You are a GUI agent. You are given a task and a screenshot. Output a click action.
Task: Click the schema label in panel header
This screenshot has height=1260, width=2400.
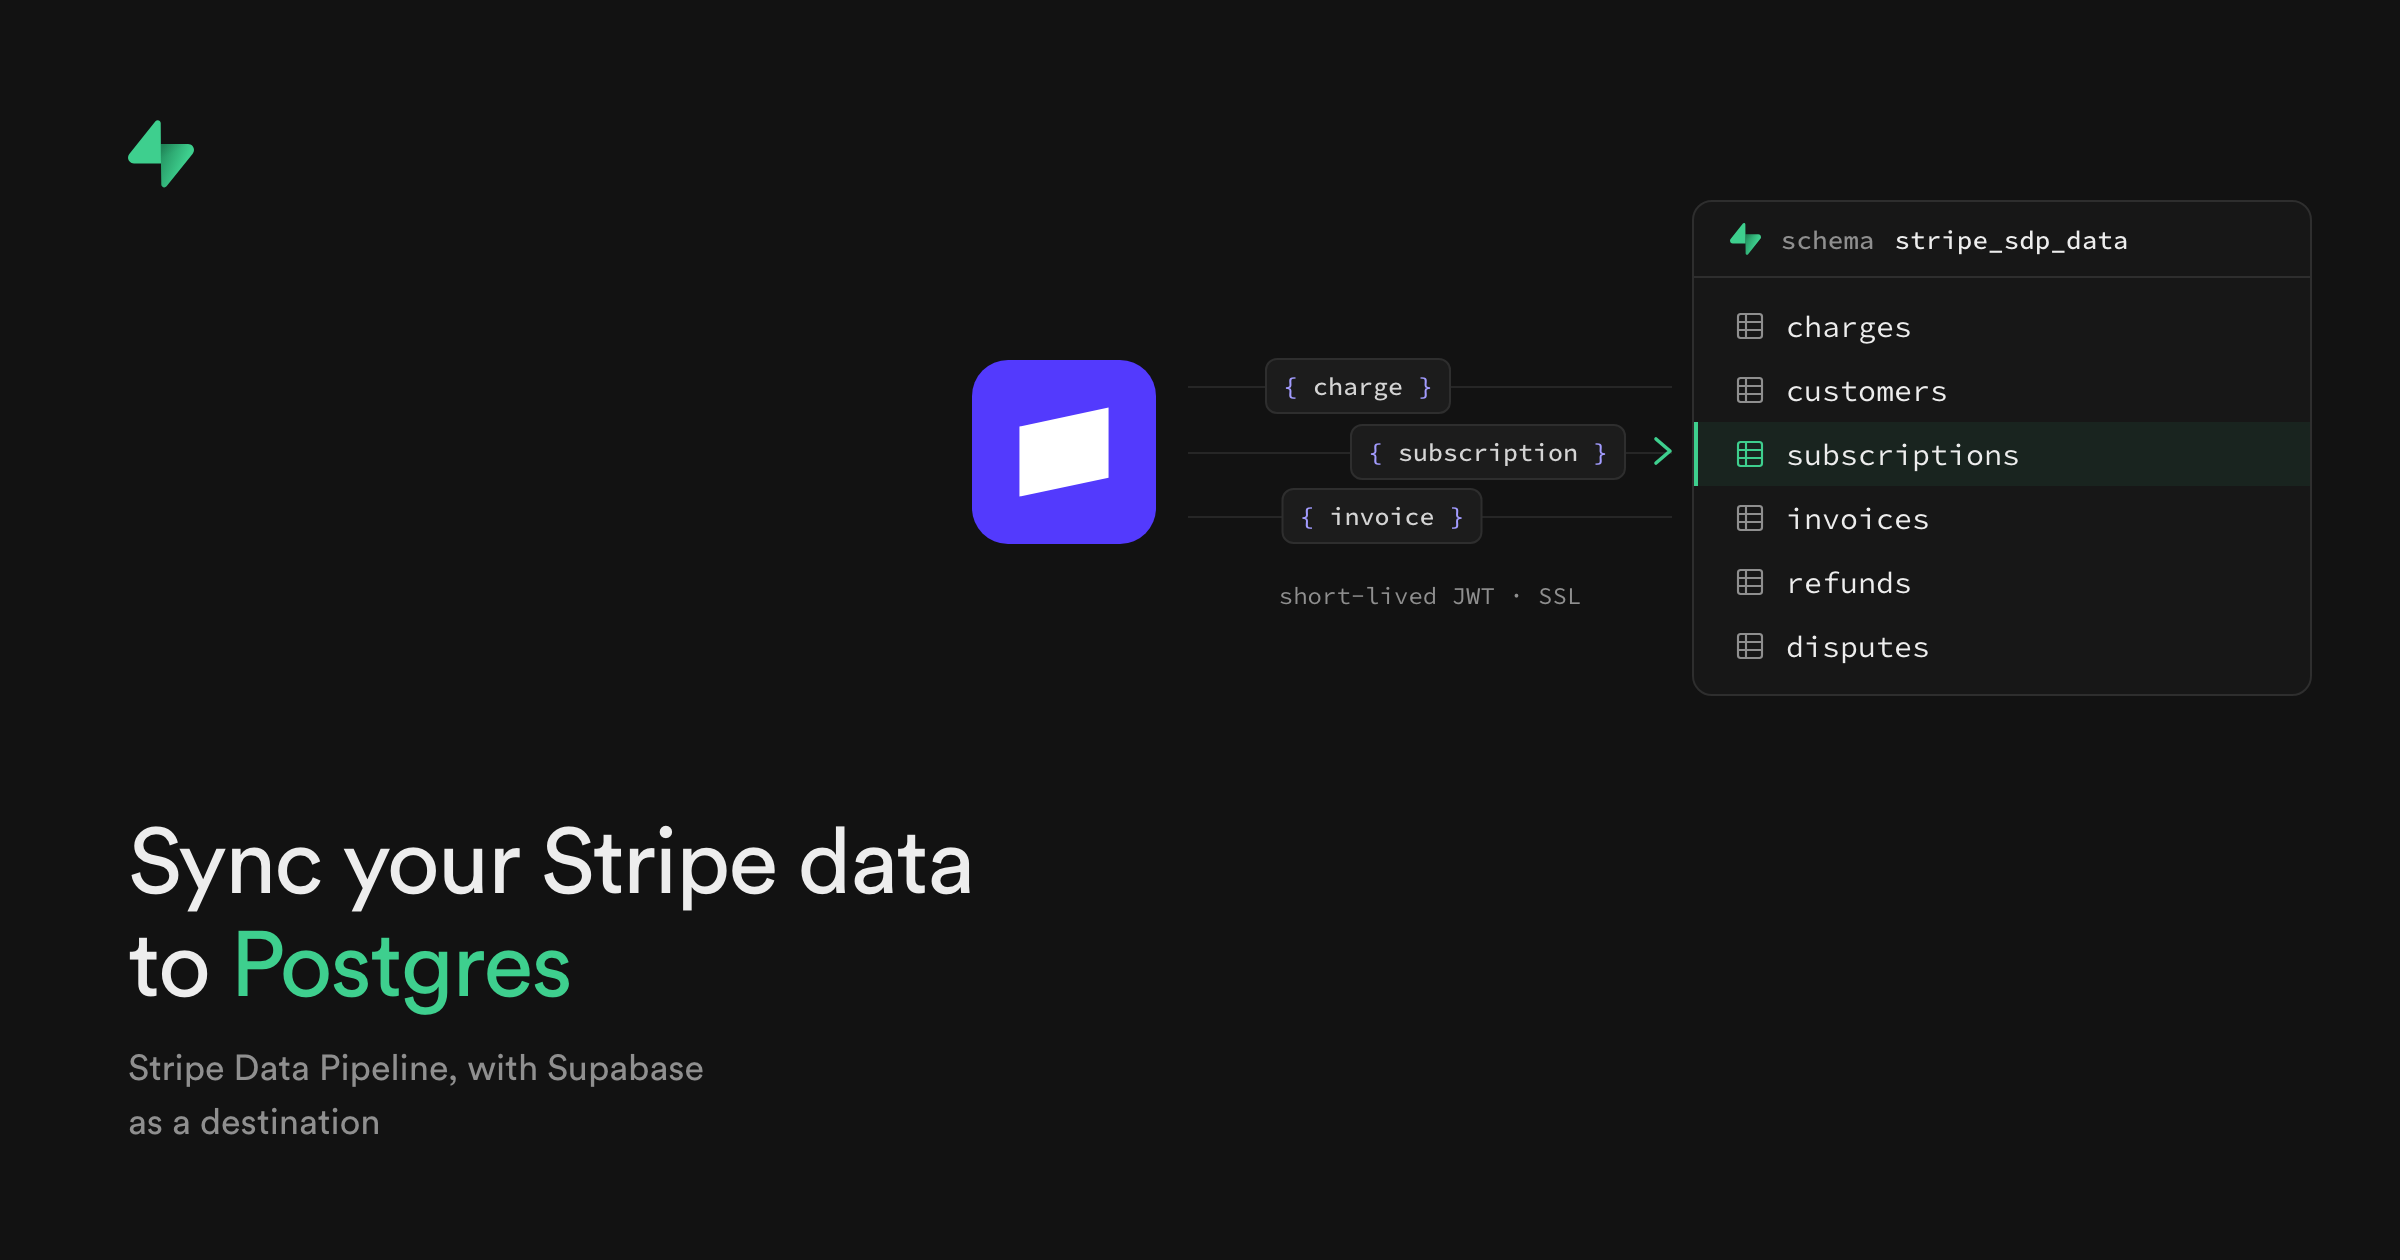(1827, 241)
